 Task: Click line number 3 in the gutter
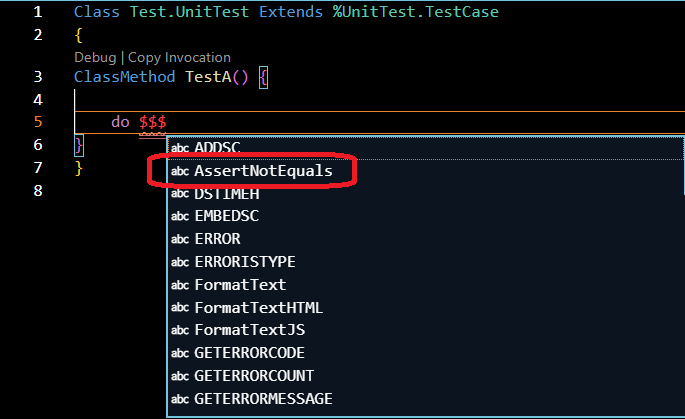(37, 77)
